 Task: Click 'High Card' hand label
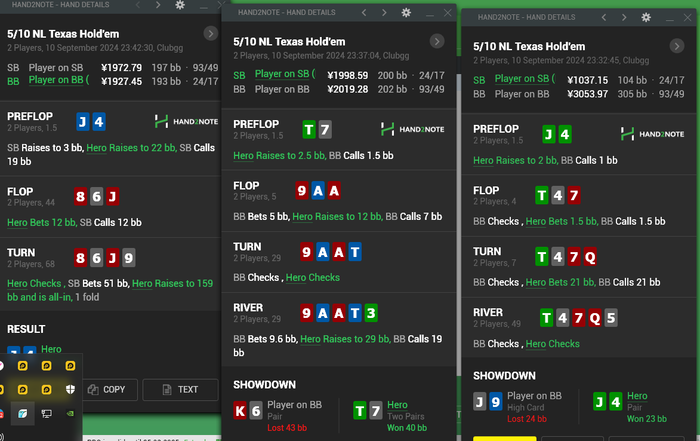(x=525, y=408)
